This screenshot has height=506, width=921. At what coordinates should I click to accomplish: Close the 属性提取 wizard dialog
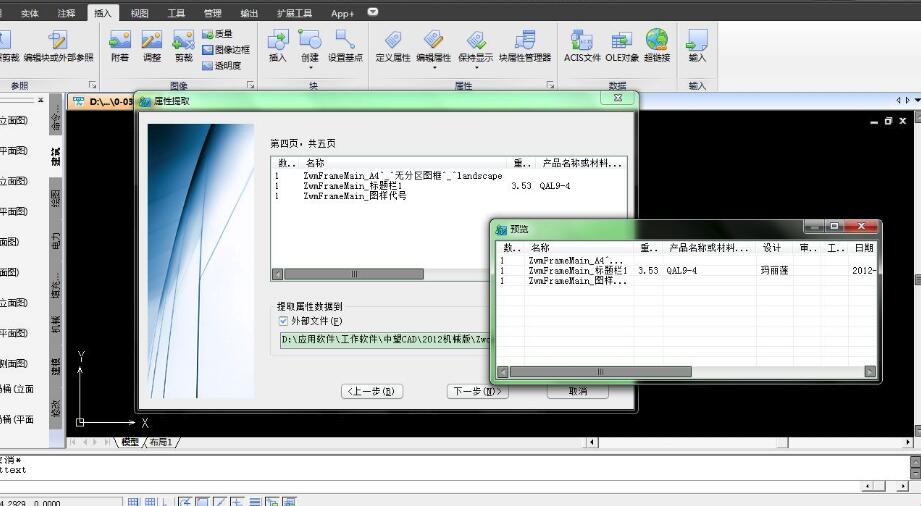pyautogui.click(x=617, y=99)
